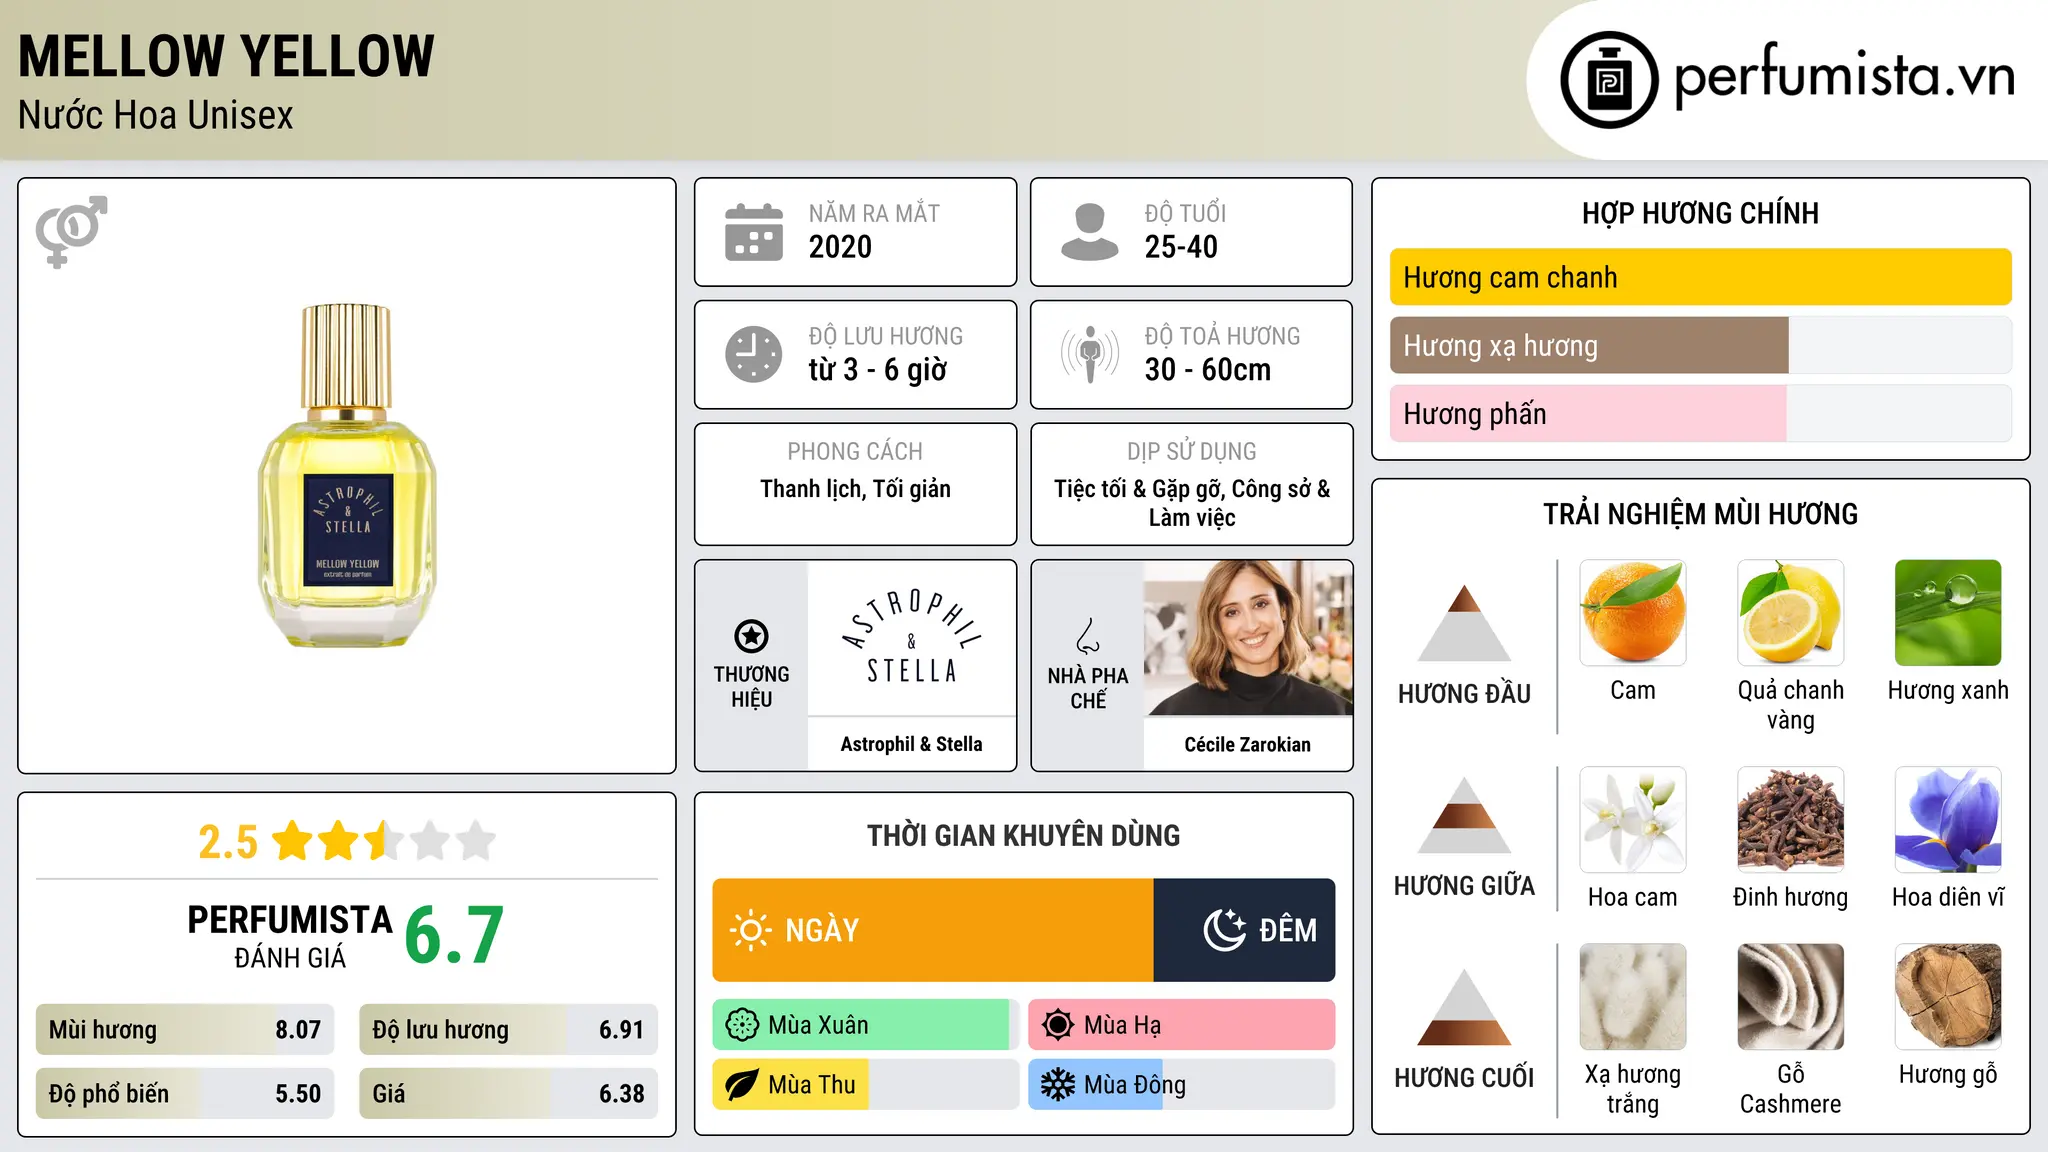2048x1152 pixels.
Task: Click the leaf icon for Mùa Thu
Action: tap(742, 1085)
